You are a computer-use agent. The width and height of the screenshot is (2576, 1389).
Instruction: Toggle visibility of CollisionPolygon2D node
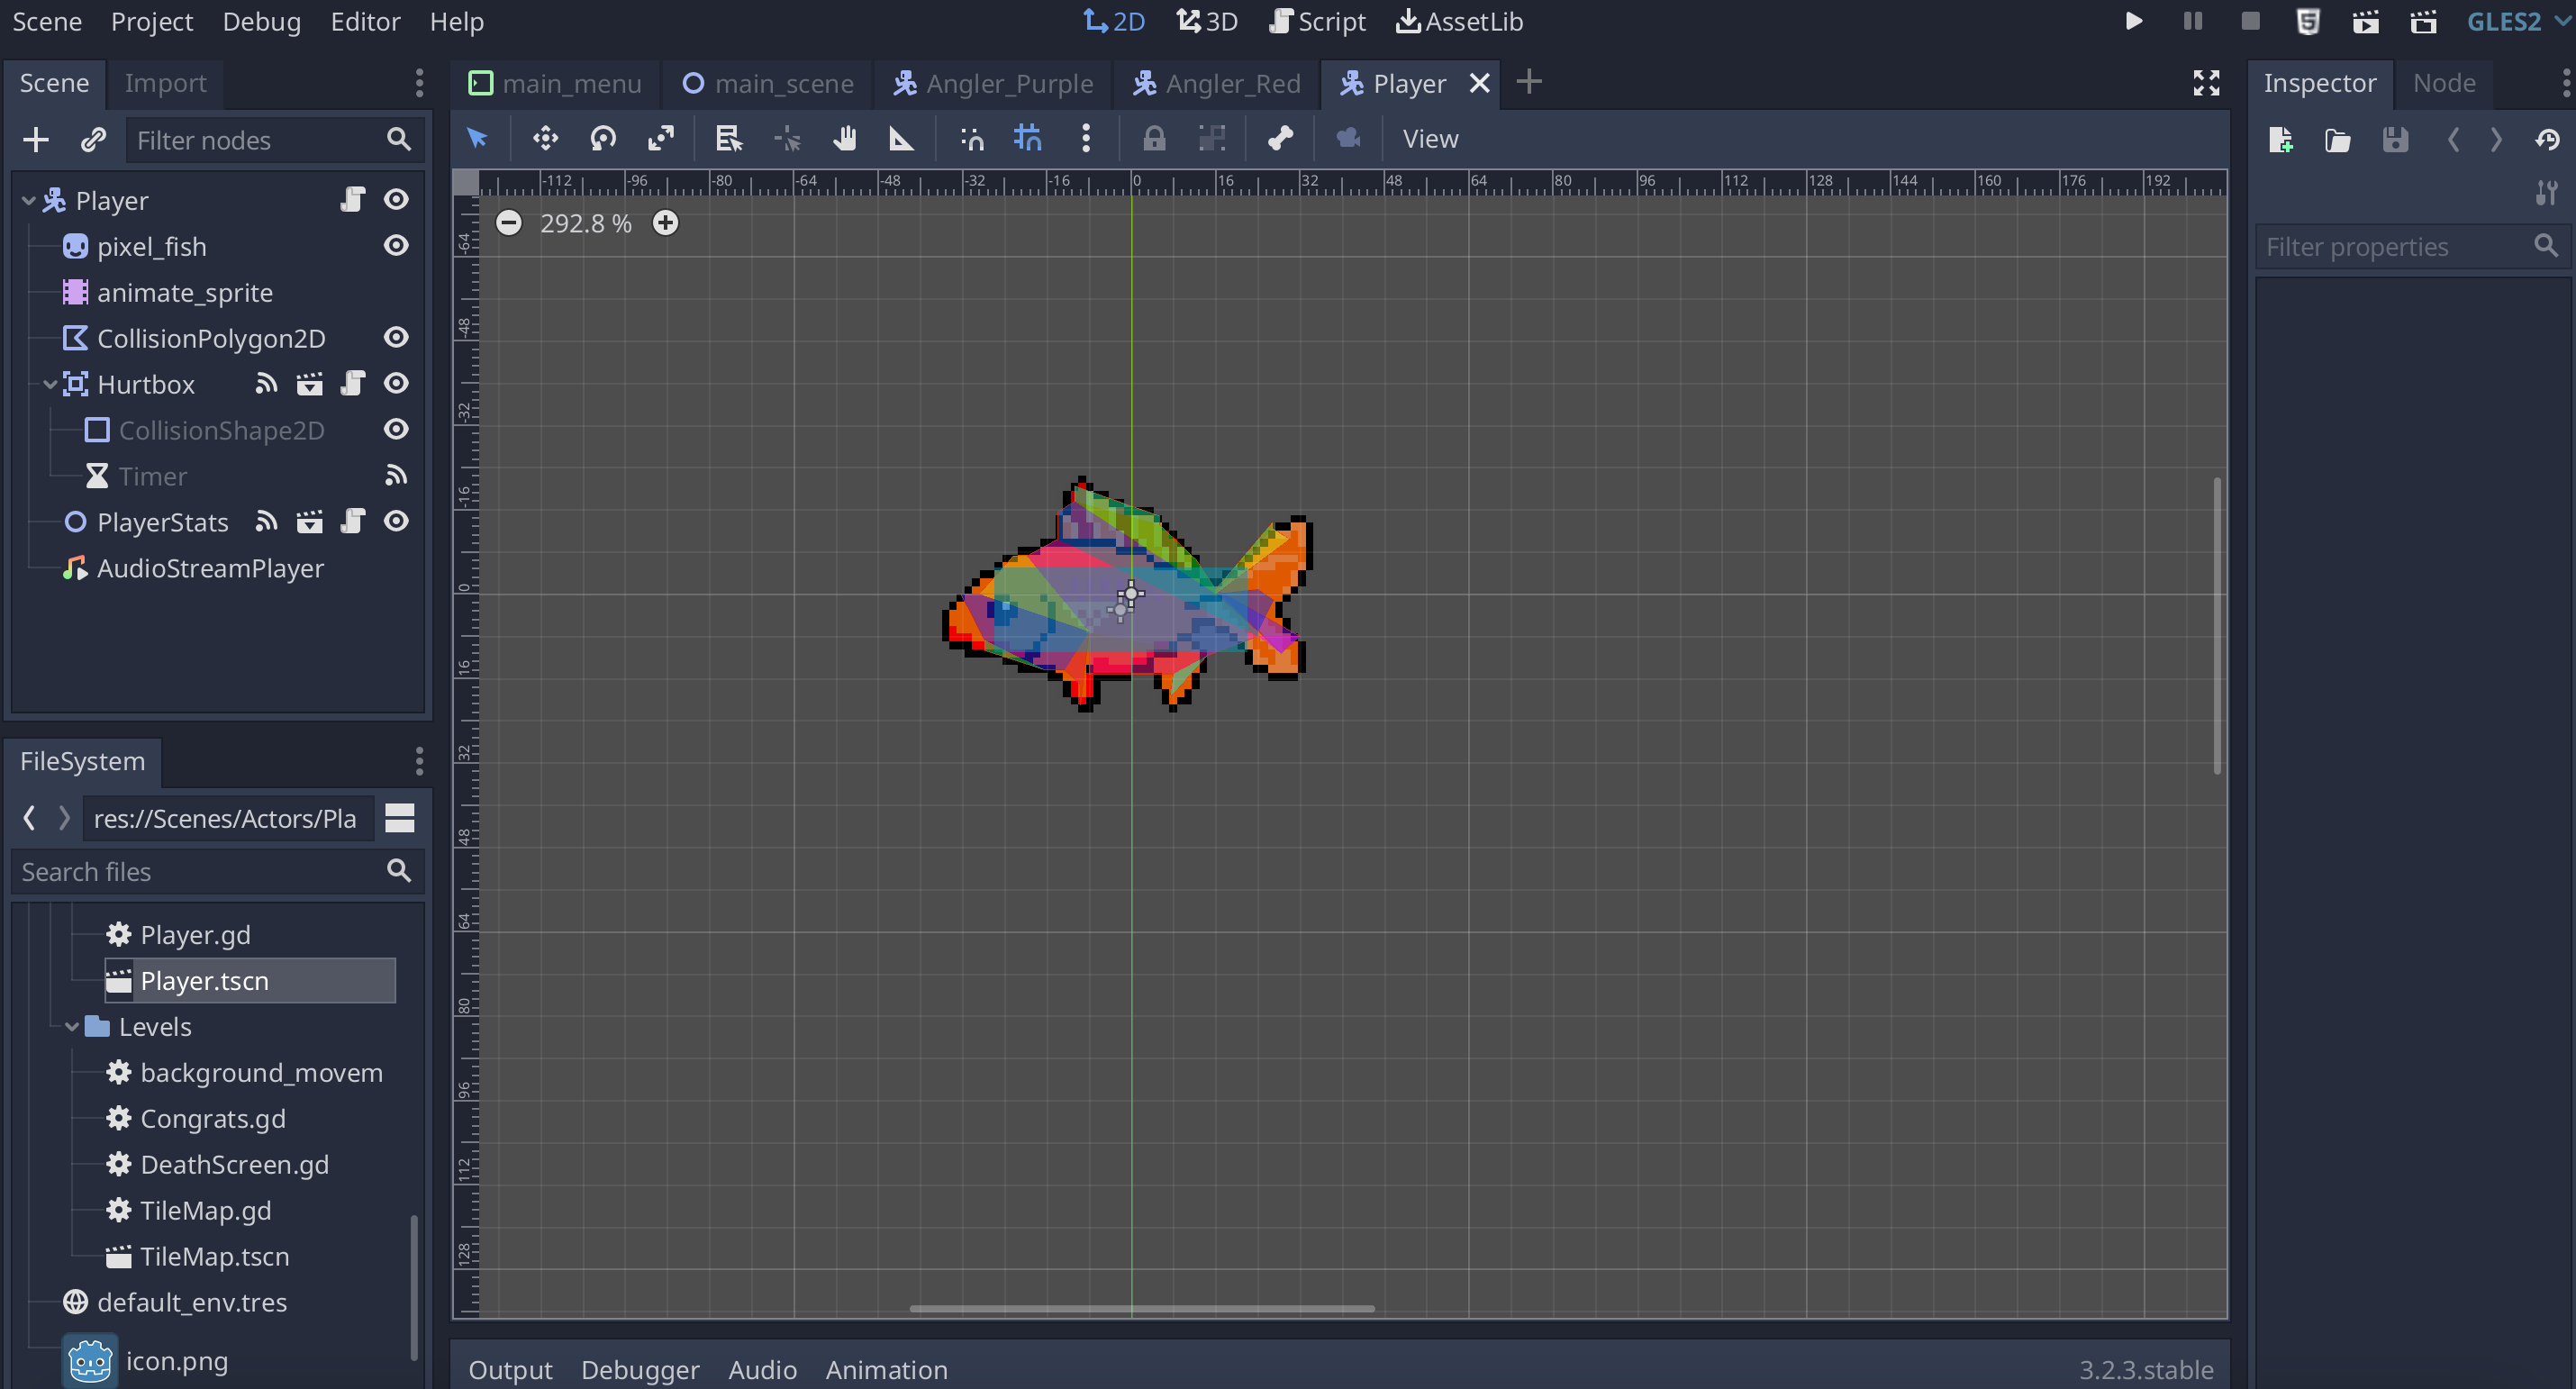tap(396, 338)
